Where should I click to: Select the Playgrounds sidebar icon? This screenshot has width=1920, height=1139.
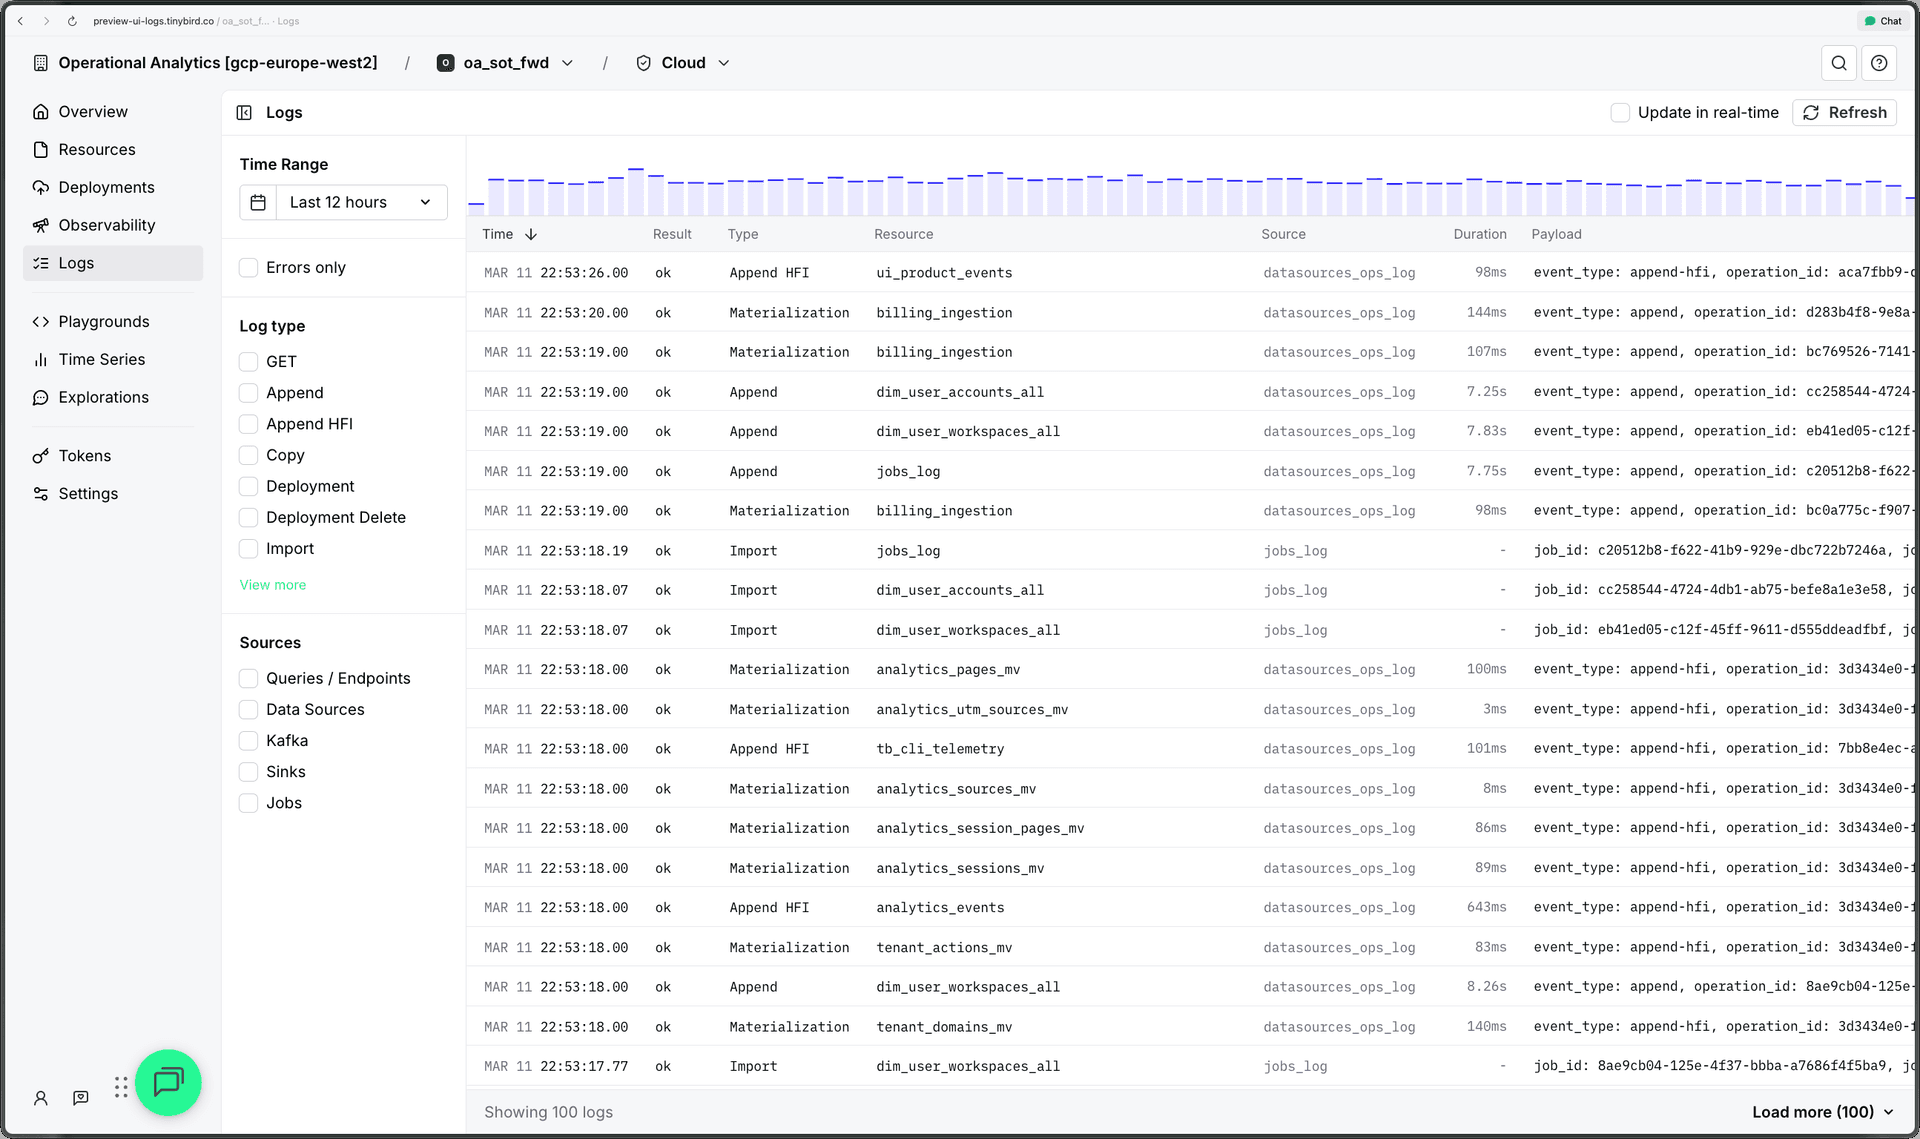pos(41,321)
